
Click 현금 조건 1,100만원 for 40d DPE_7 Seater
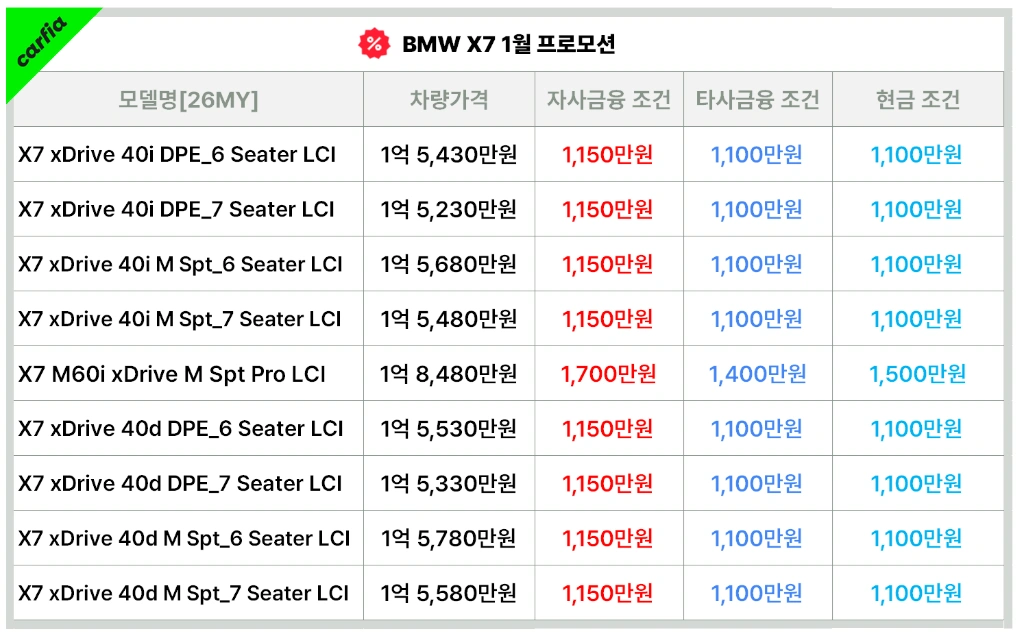pyautogui.click(x=916, y=484)
